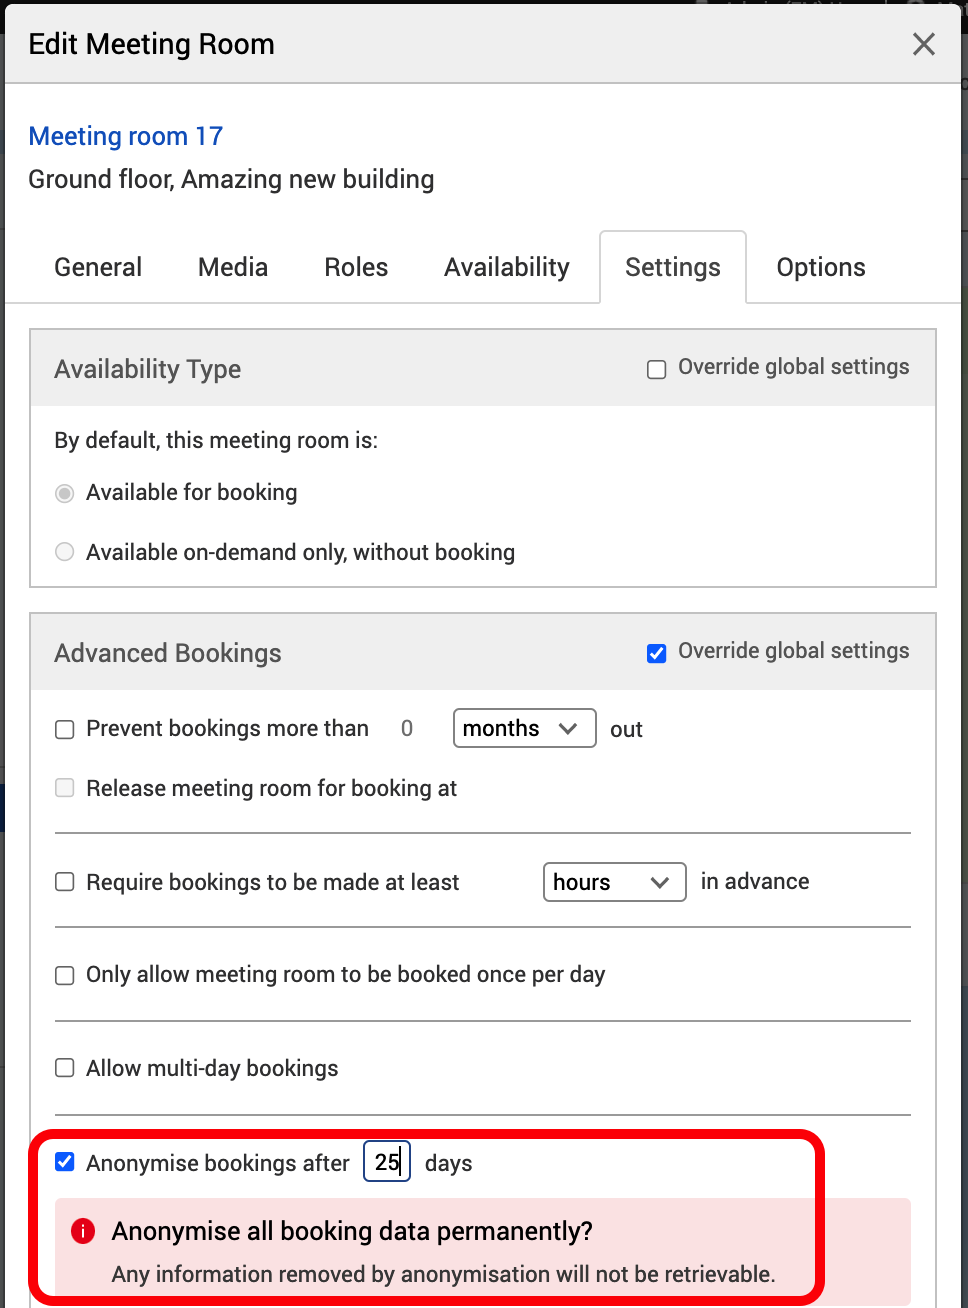This screenshot has height=1308, width=968.
Task: Uncheck Override global settings for Advanced Bookings
Action: pos(657,654)
